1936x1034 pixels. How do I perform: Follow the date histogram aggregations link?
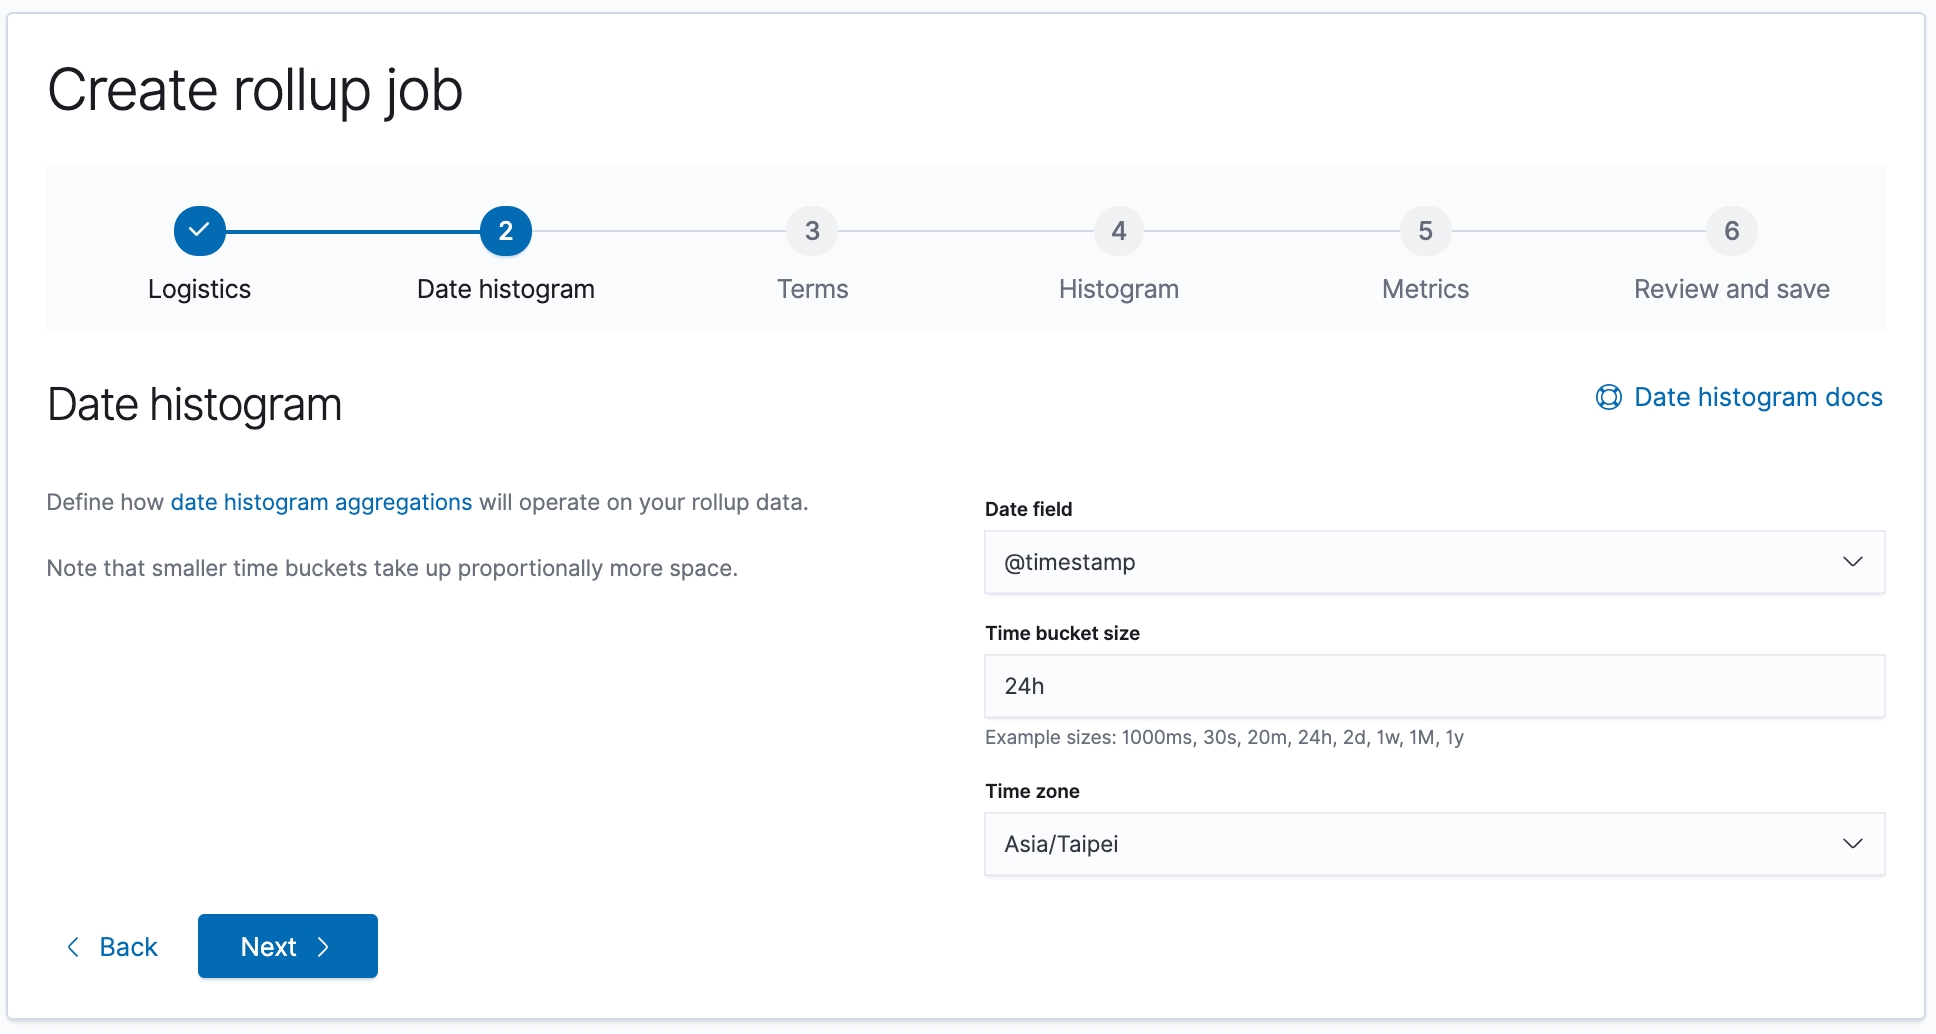pos(321,502)
